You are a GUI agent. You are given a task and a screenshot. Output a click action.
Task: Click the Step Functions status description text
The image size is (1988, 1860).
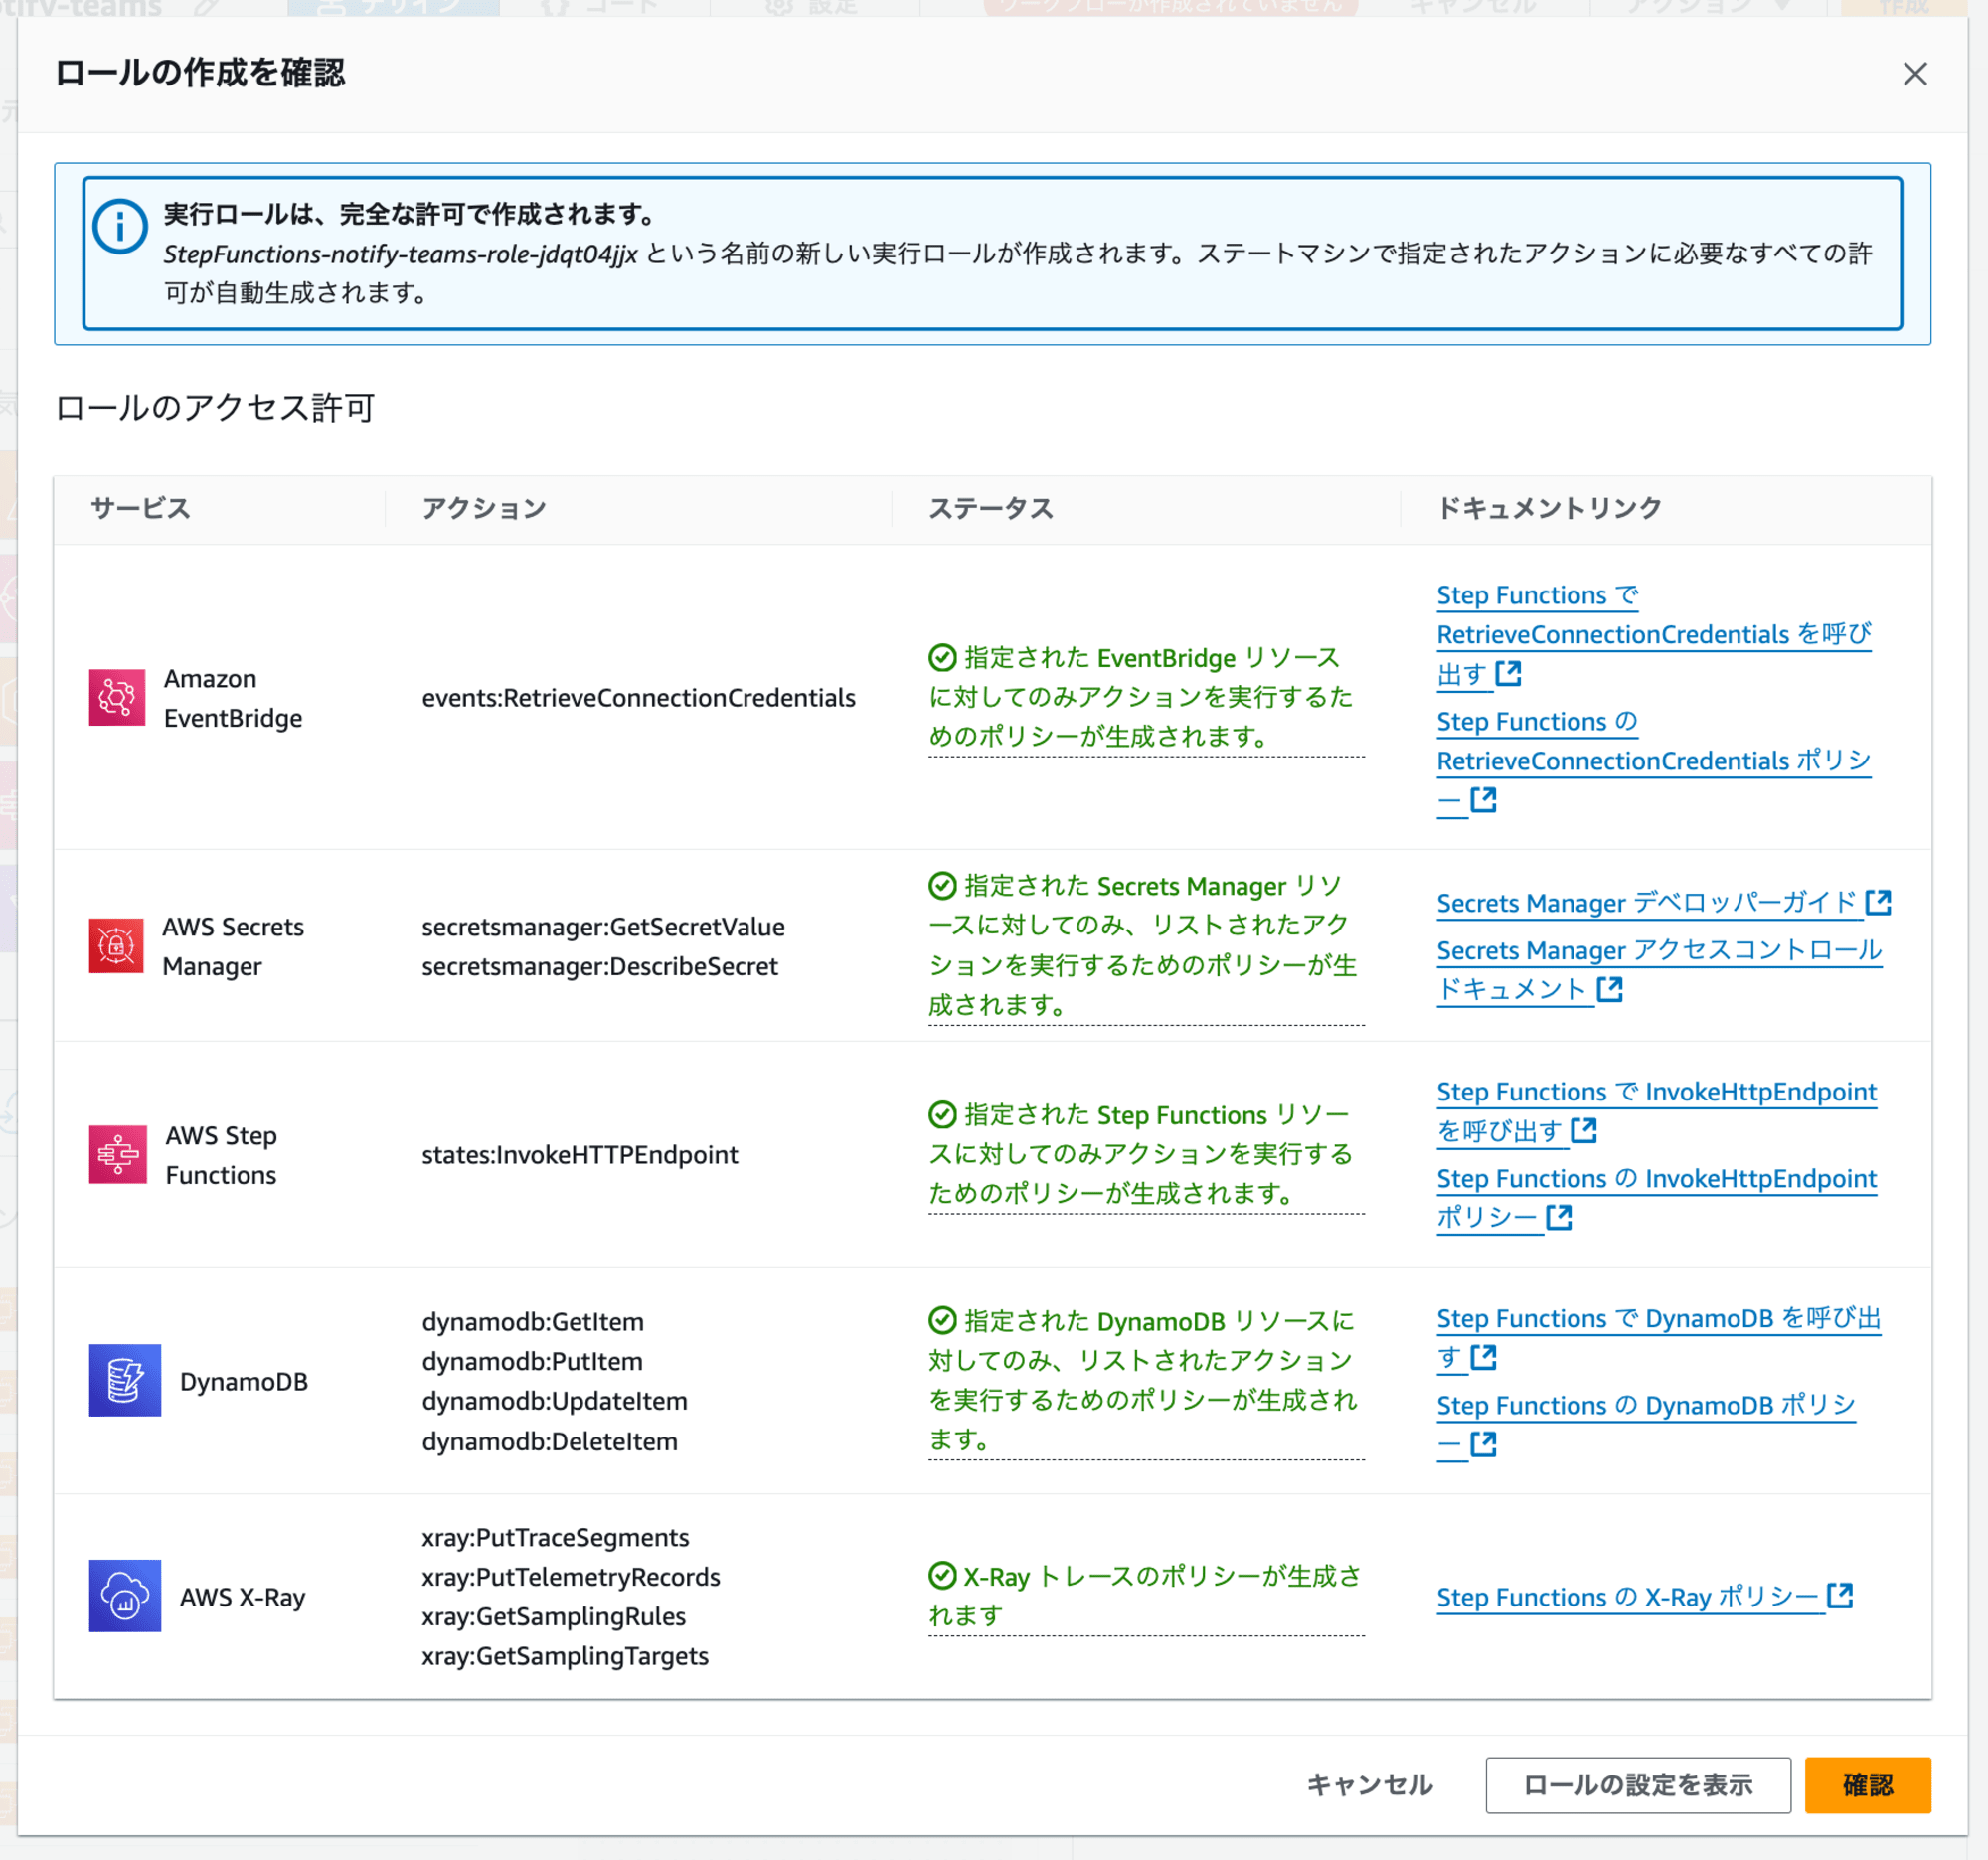click(1146, 1154)
